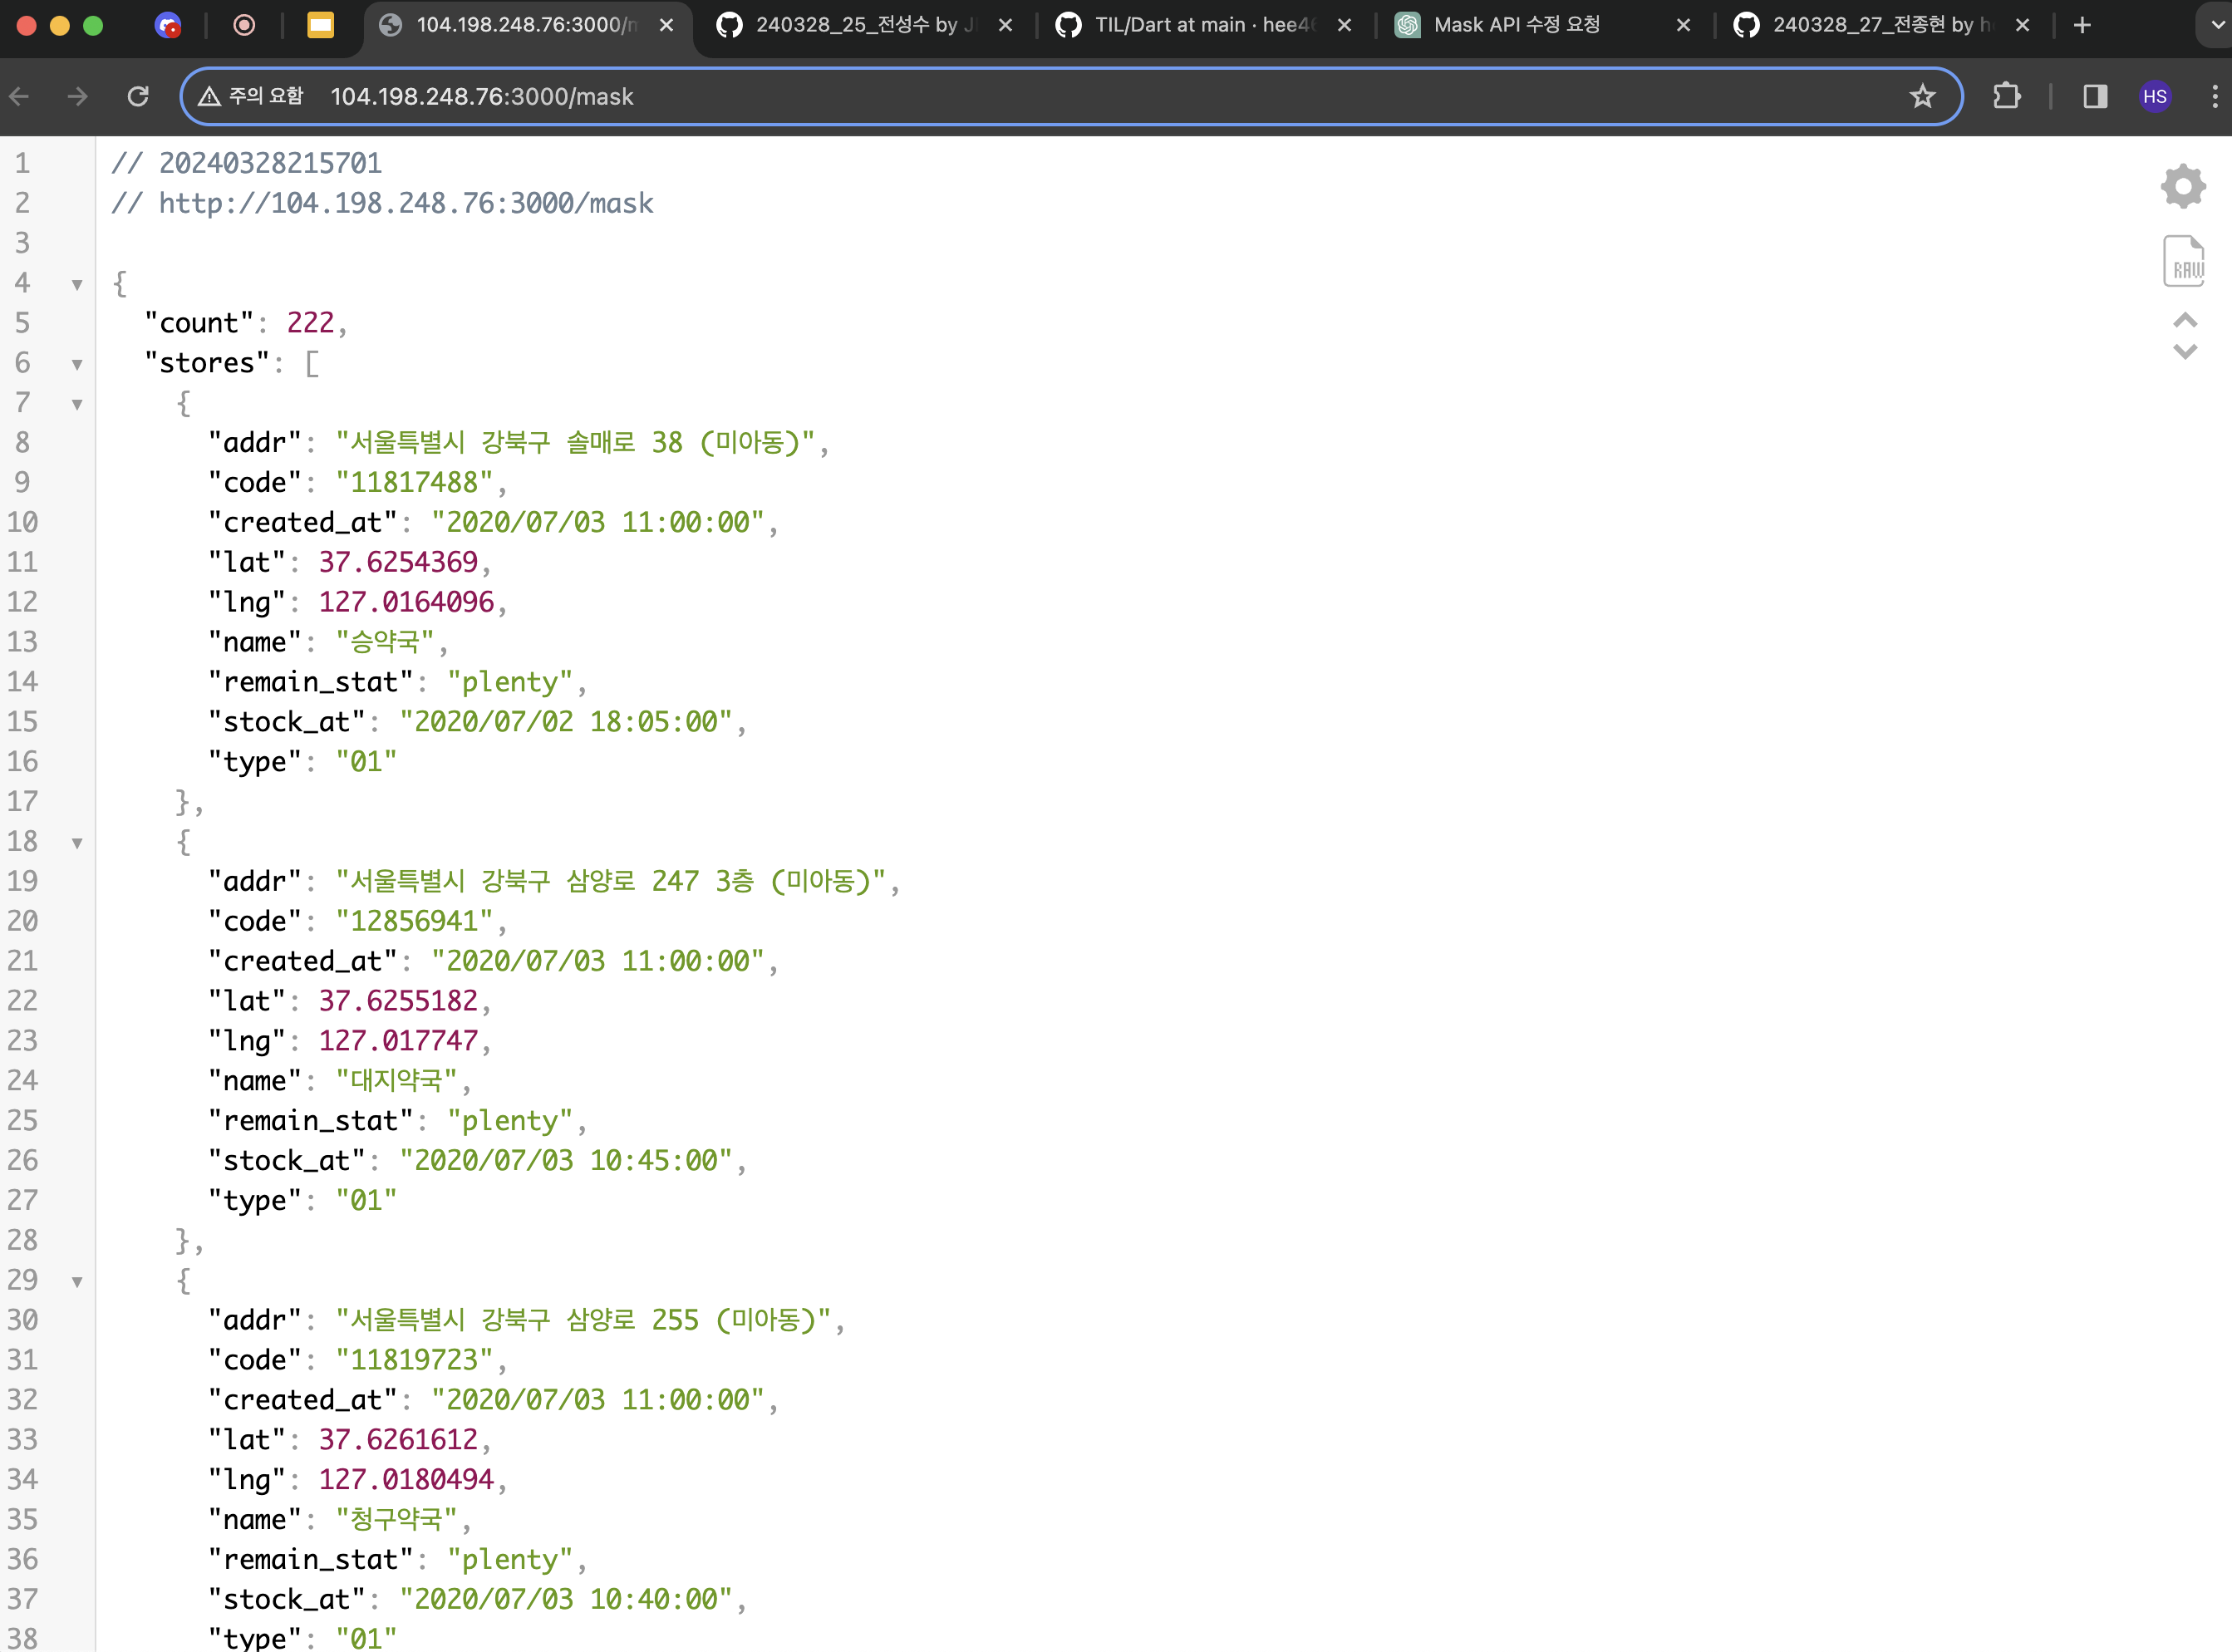Collapse the first store object at line 7
Viewport: 2232px width, 1652px height.
[x=77, y=404]
